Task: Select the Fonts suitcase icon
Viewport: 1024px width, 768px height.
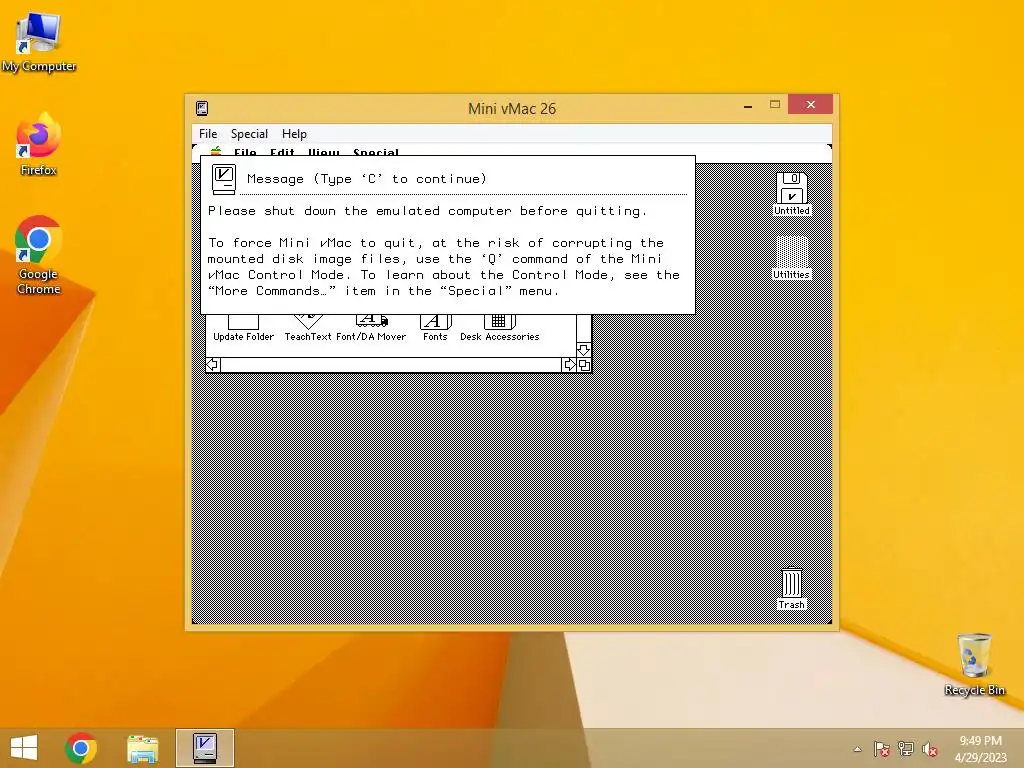Action: coord(435,328)
